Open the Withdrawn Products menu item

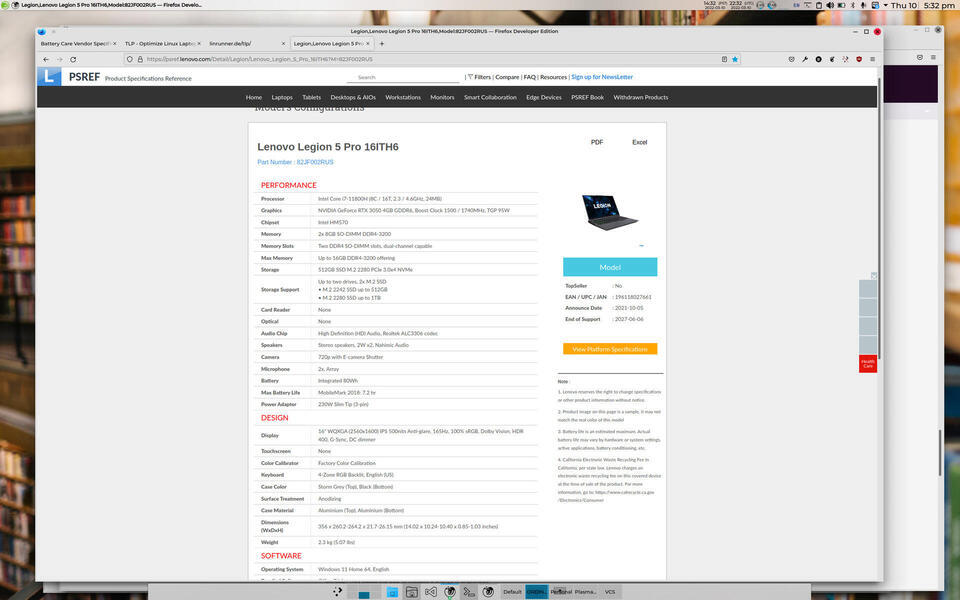tap(640, 97)
